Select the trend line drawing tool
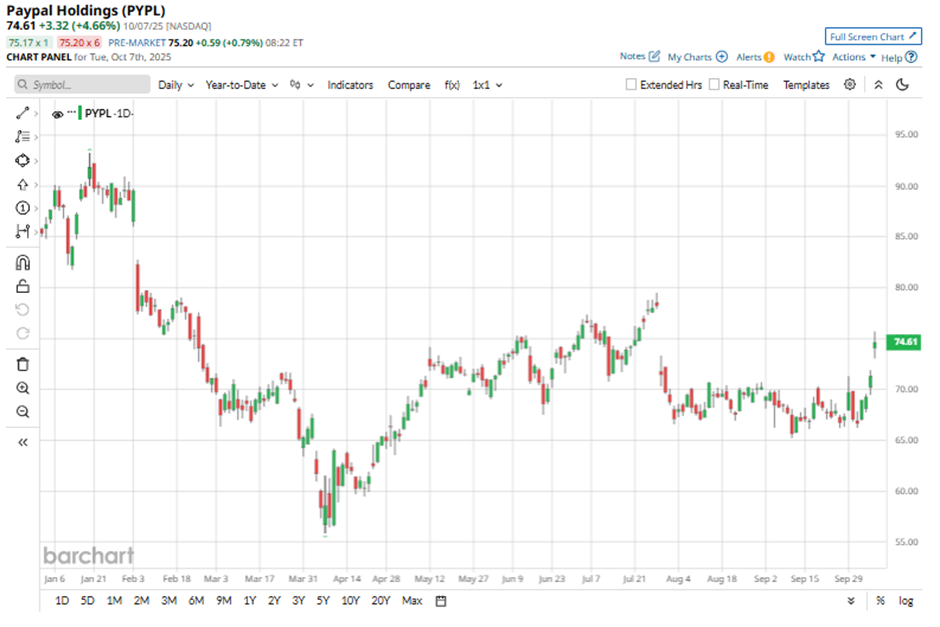The width and height of the screenshot is (940, 627). click(x=22, y=113)
